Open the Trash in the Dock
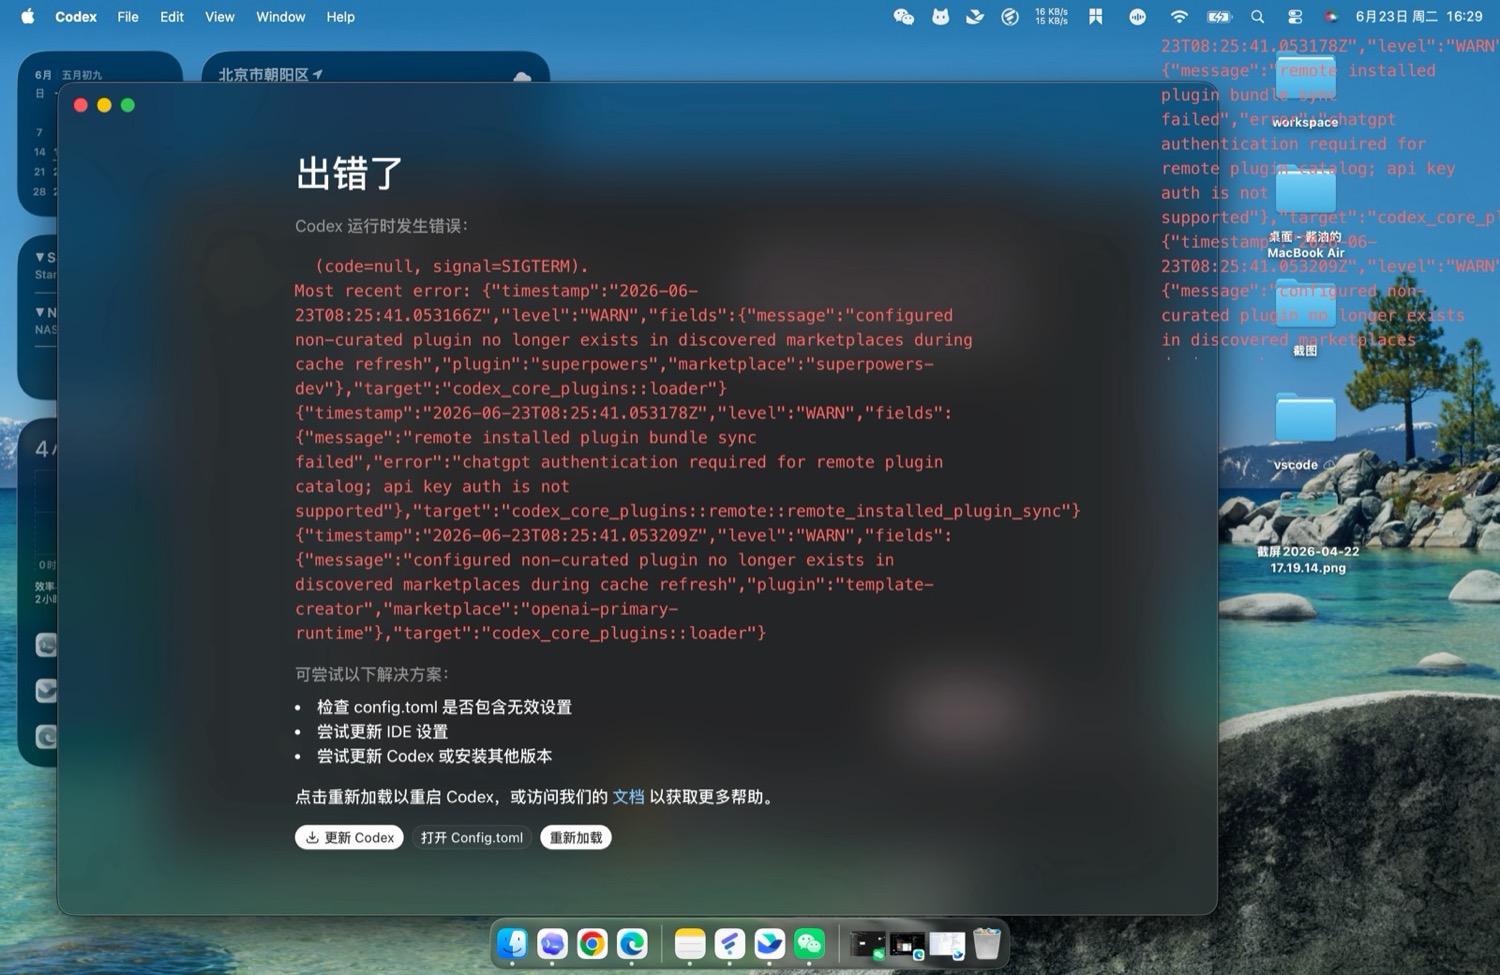The width and height of the screenshot is (1500, 975). [987, 943]
